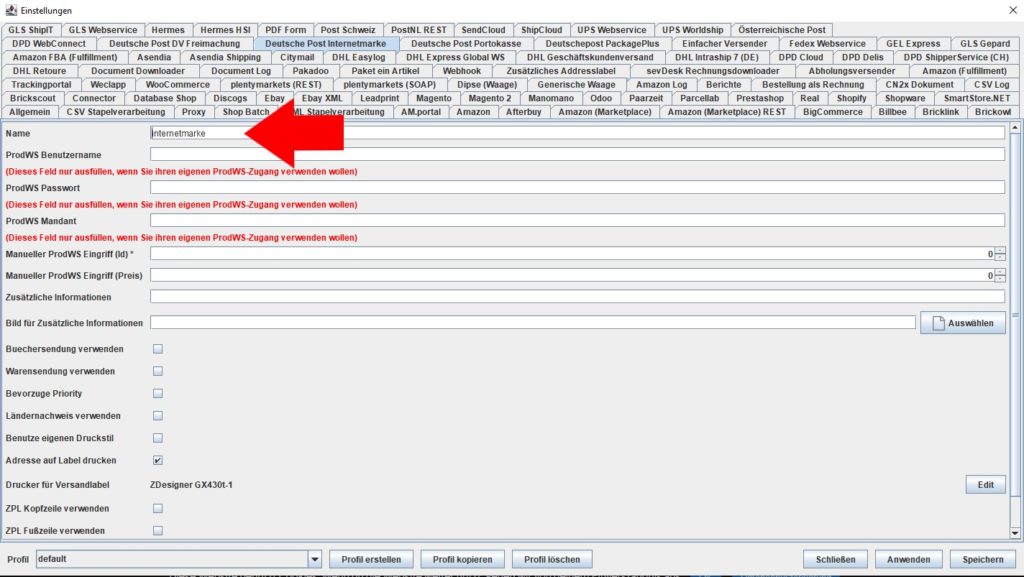Open the Profil dropdown arrow
1024x577 pixels.
pyautogui.click(x=315, y=559)
